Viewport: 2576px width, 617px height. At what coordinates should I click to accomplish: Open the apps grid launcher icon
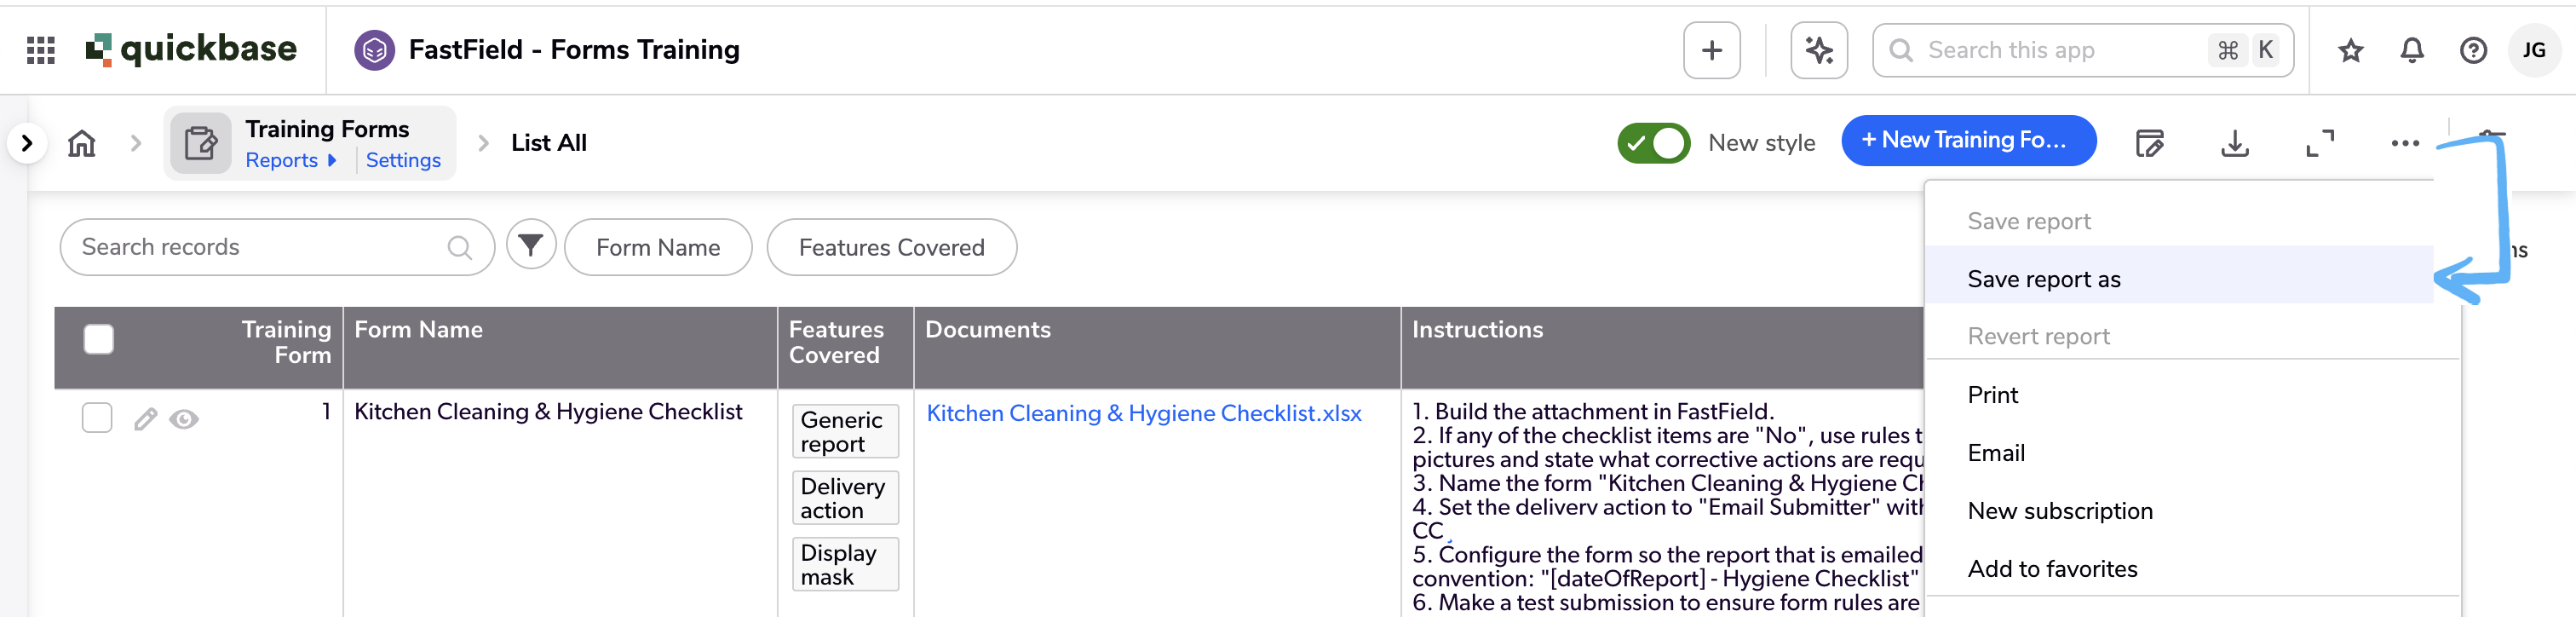pyautogui.click(x=40, y=50)
